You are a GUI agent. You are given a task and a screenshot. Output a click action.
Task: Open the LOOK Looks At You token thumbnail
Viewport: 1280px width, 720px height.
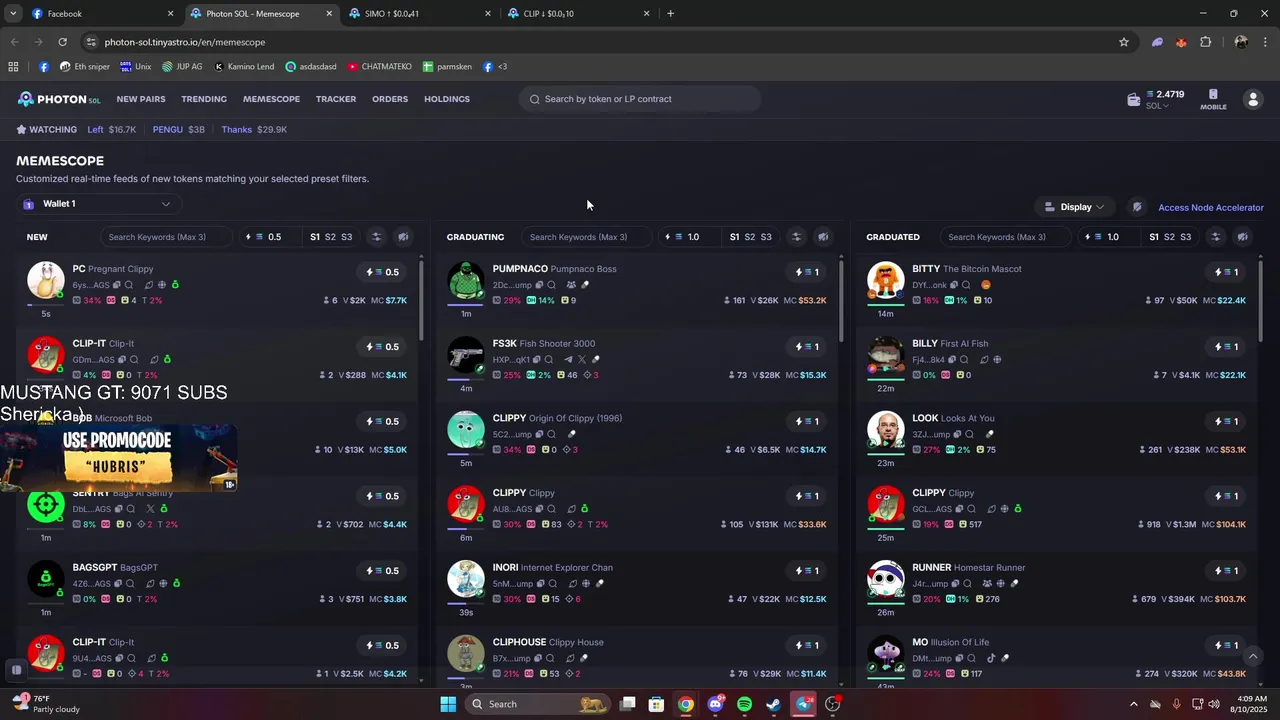click(x=885, y=430)
